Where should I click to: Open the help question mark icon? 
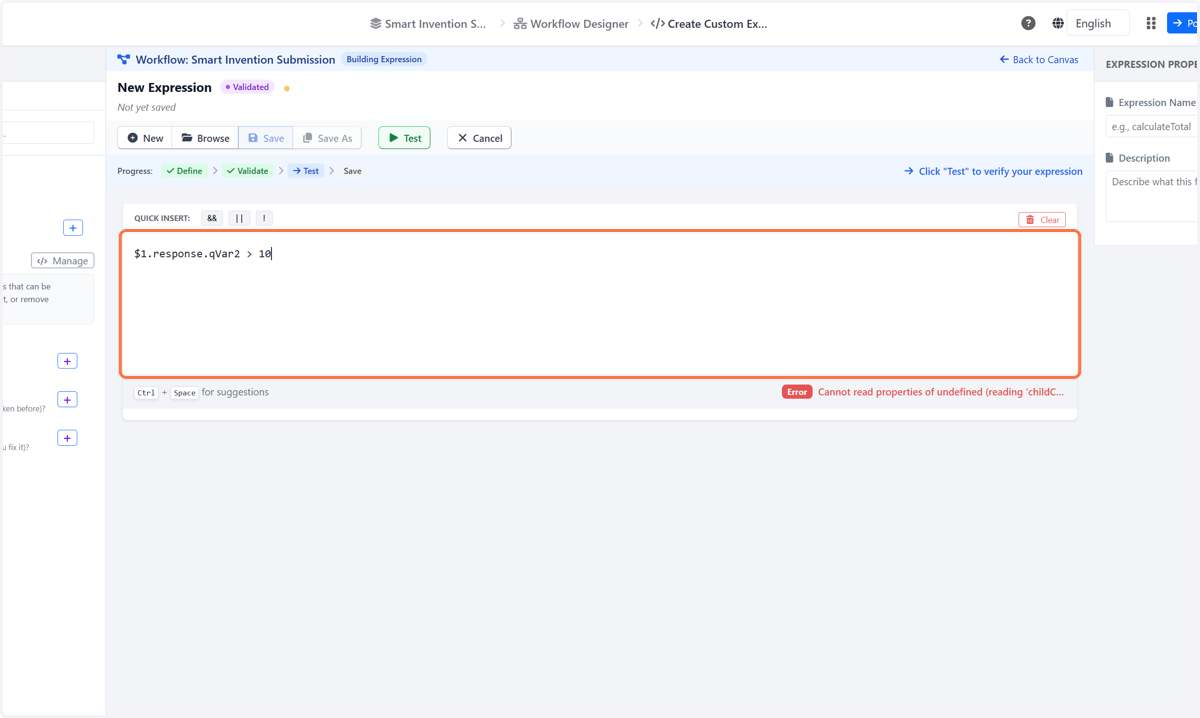tap(1028, 23)
